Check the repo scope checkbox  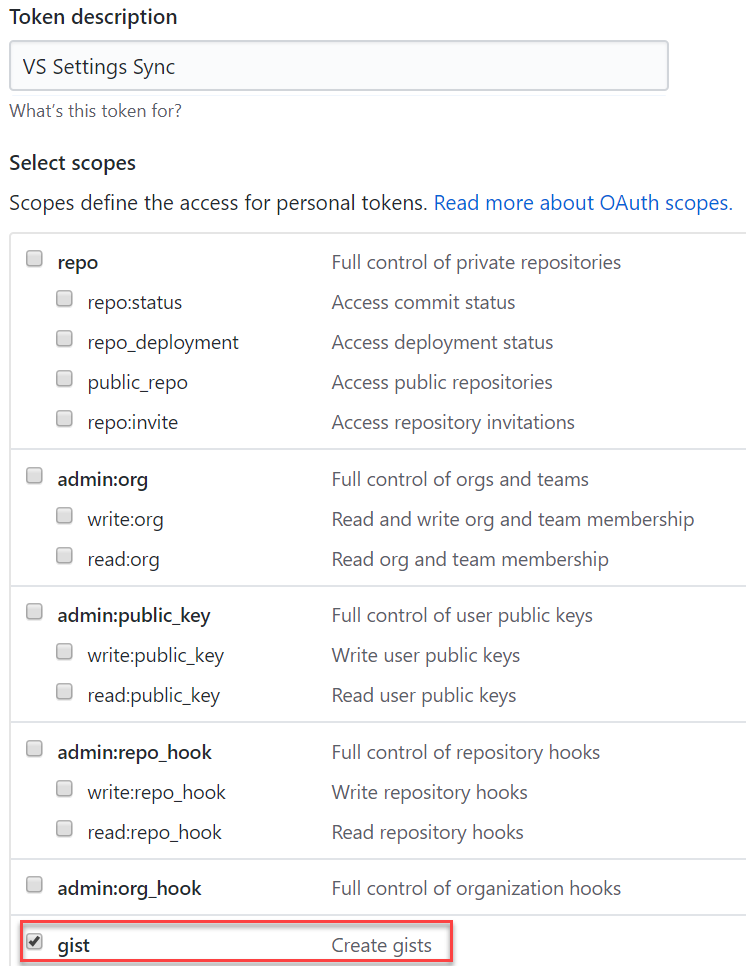[x=34, y=258]
